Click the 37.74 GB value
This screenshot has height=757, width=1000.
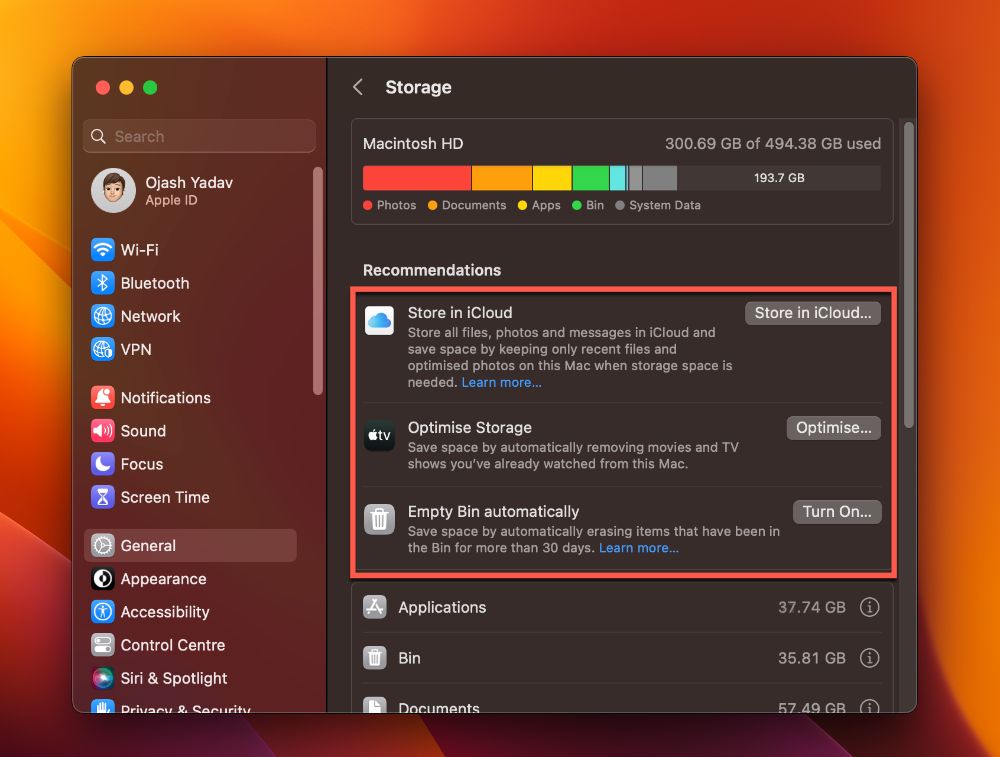pos(811,607)
